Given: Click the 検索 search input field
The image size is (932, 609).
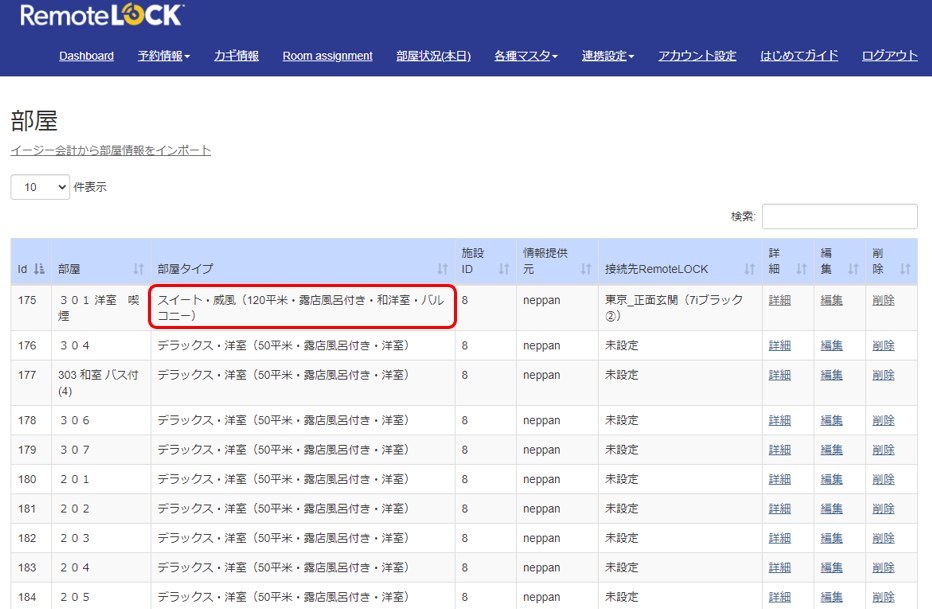Looking at the screenshot, I should click(839, 216).
